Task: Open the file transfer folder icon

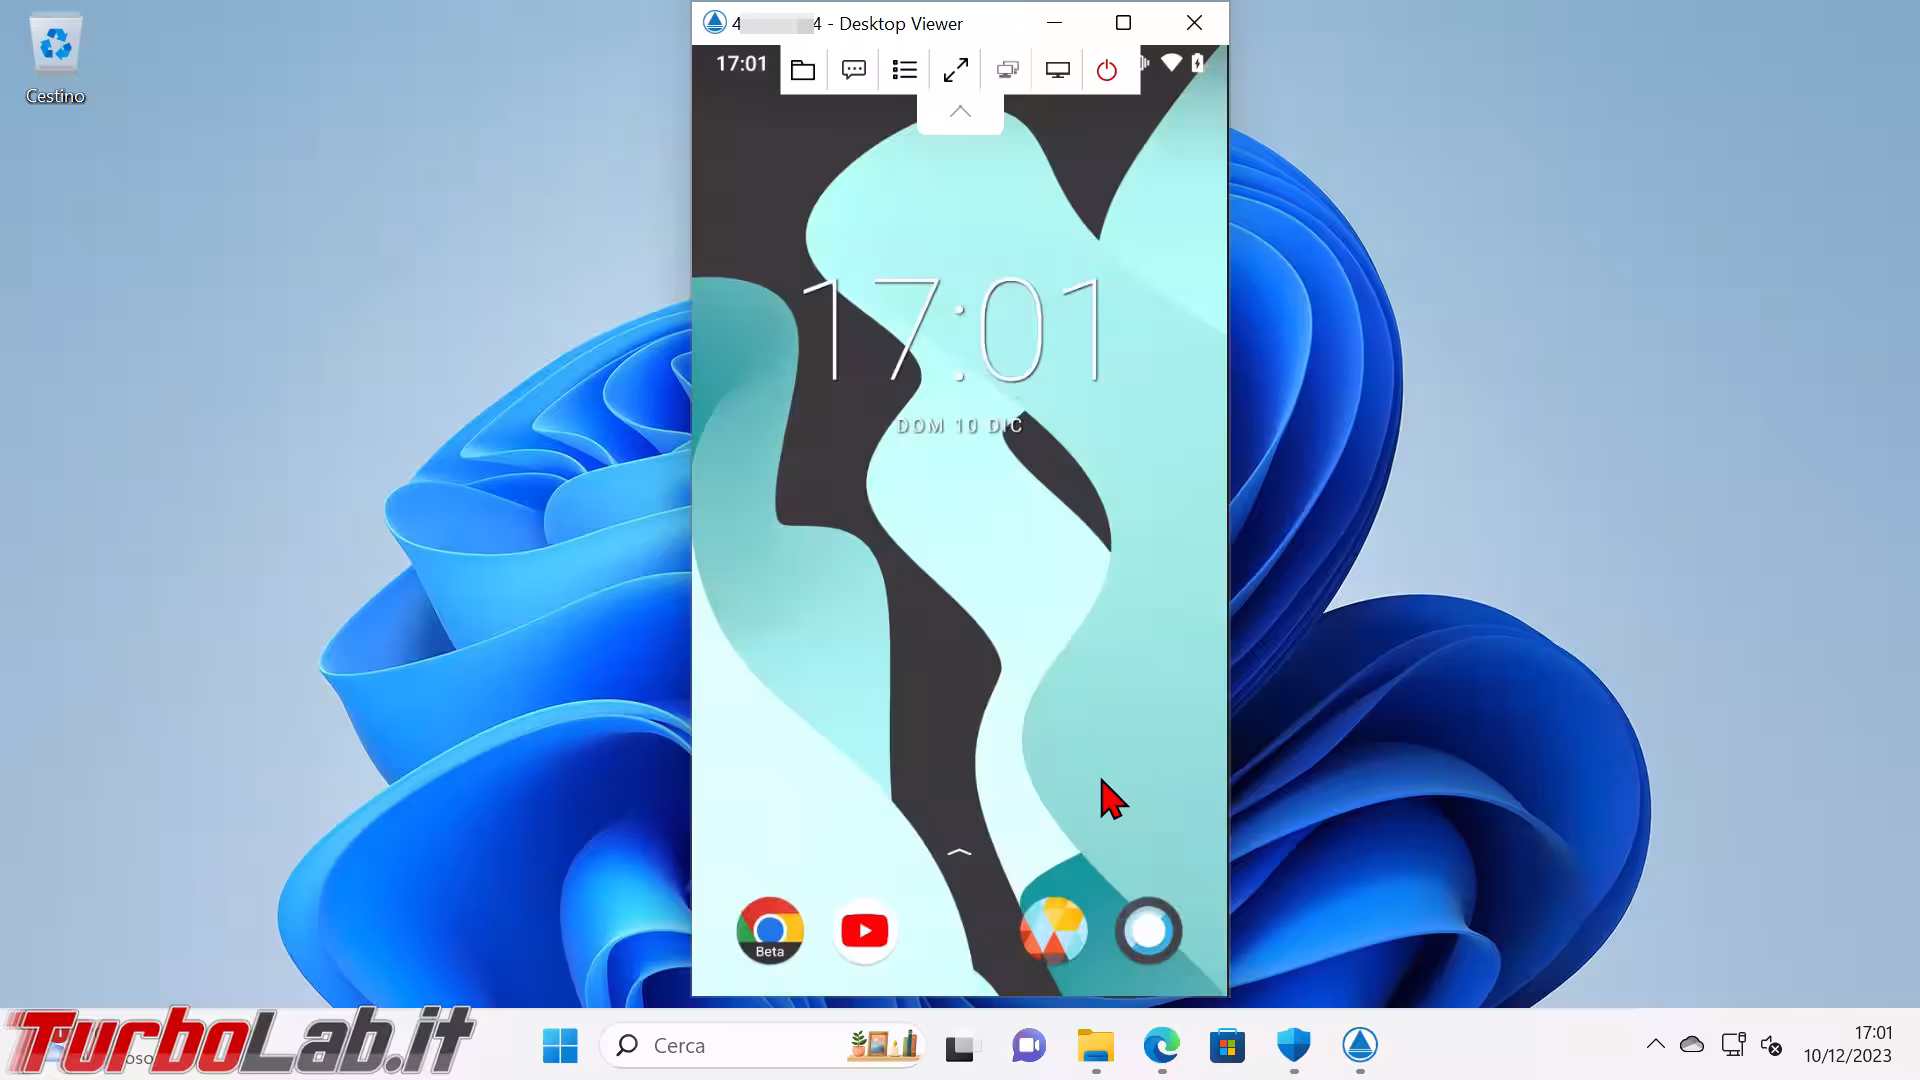Action: tap(803, 70)
